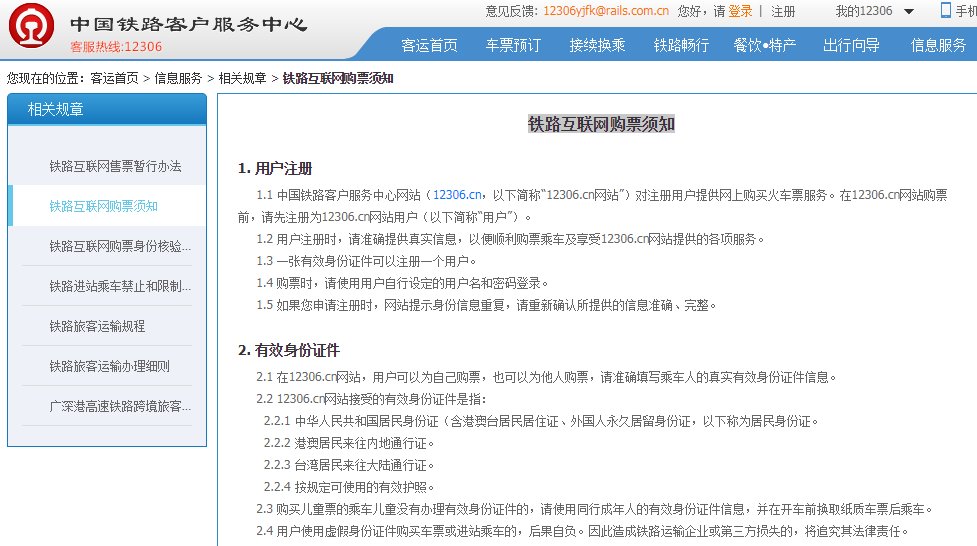The width and height of the screenshot is (977, 546).
Task: Select 铁路畅行 in the nav bar
Action: [681, 45]
